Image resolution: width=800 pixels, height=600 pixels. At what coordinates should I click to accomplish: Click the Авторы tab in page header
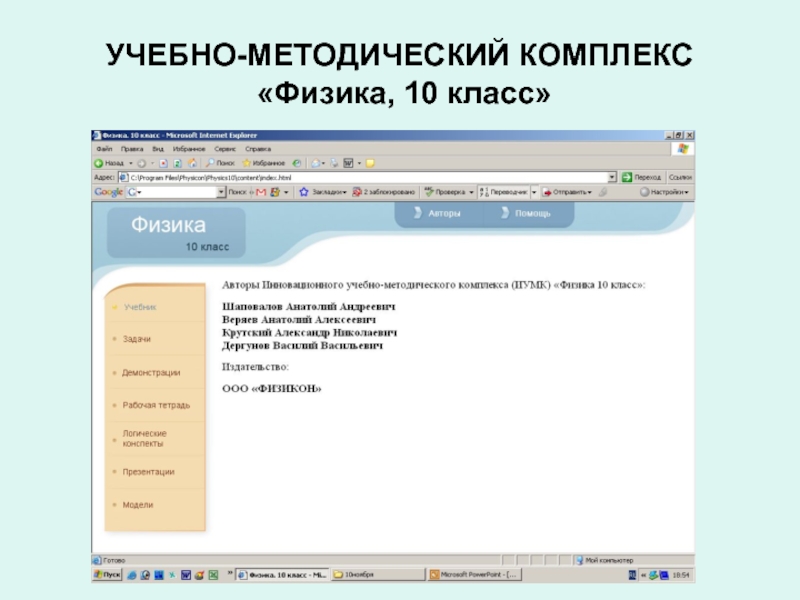click(x=438, y=213)
